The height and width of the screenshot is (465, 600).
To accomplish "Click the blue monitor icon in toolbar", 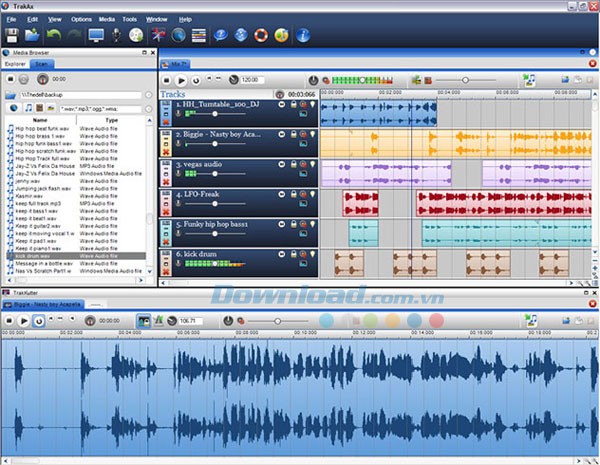I will [96, 36].
